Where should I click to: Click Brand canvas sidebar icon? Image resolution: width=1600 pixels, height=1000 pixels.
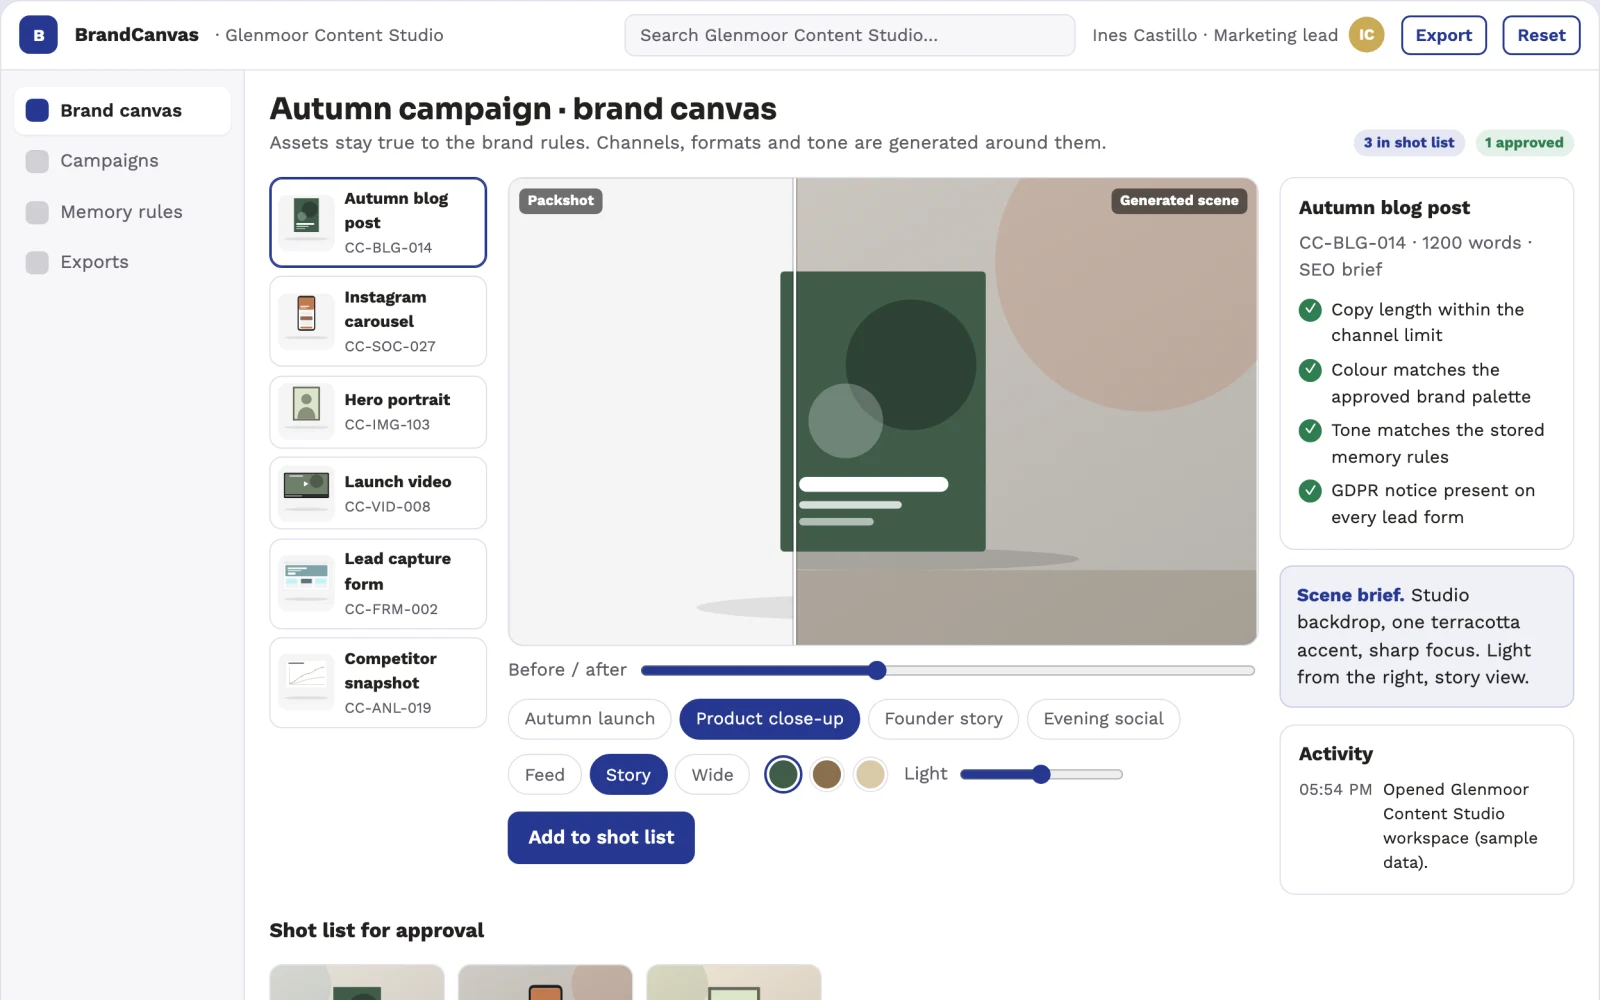pyautogui.click(x=37, y=110)
